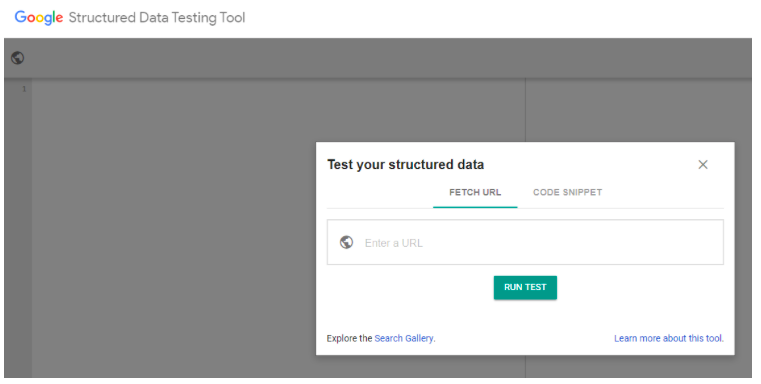Open Learn more about this tool link
This screenshot has width=761, height=384.
click(x=668, y=338)
